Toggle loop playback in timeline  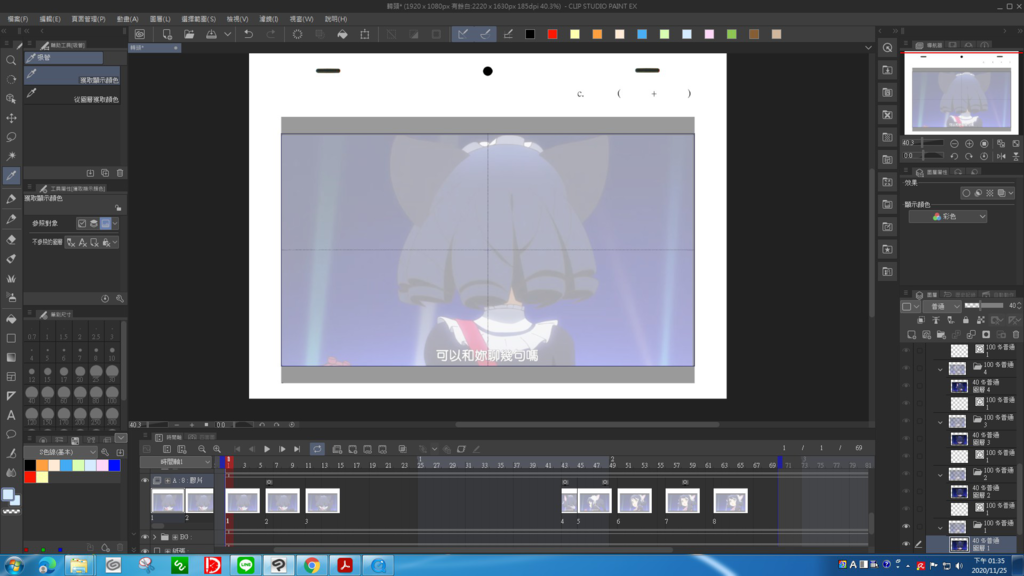[317, 449]
